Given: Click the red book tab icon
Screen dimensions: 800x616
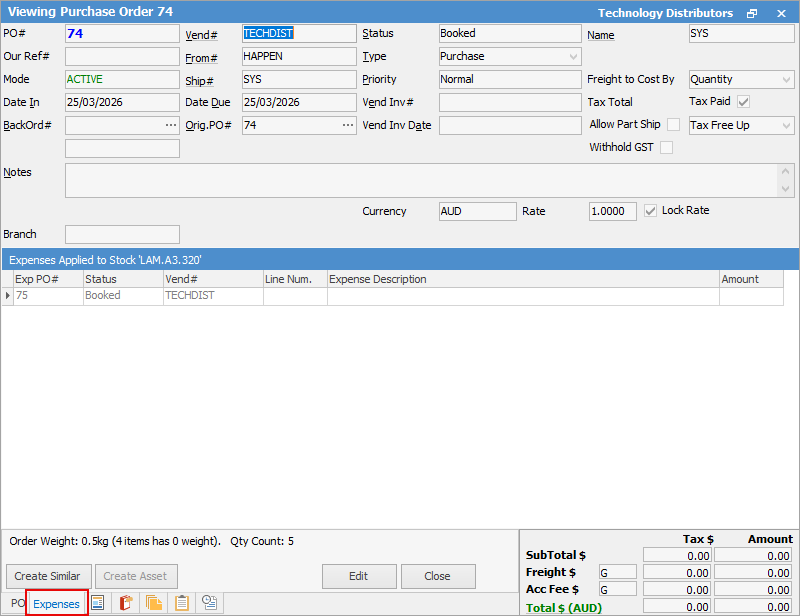Looking at the screenshot, I should pos(126,603).
